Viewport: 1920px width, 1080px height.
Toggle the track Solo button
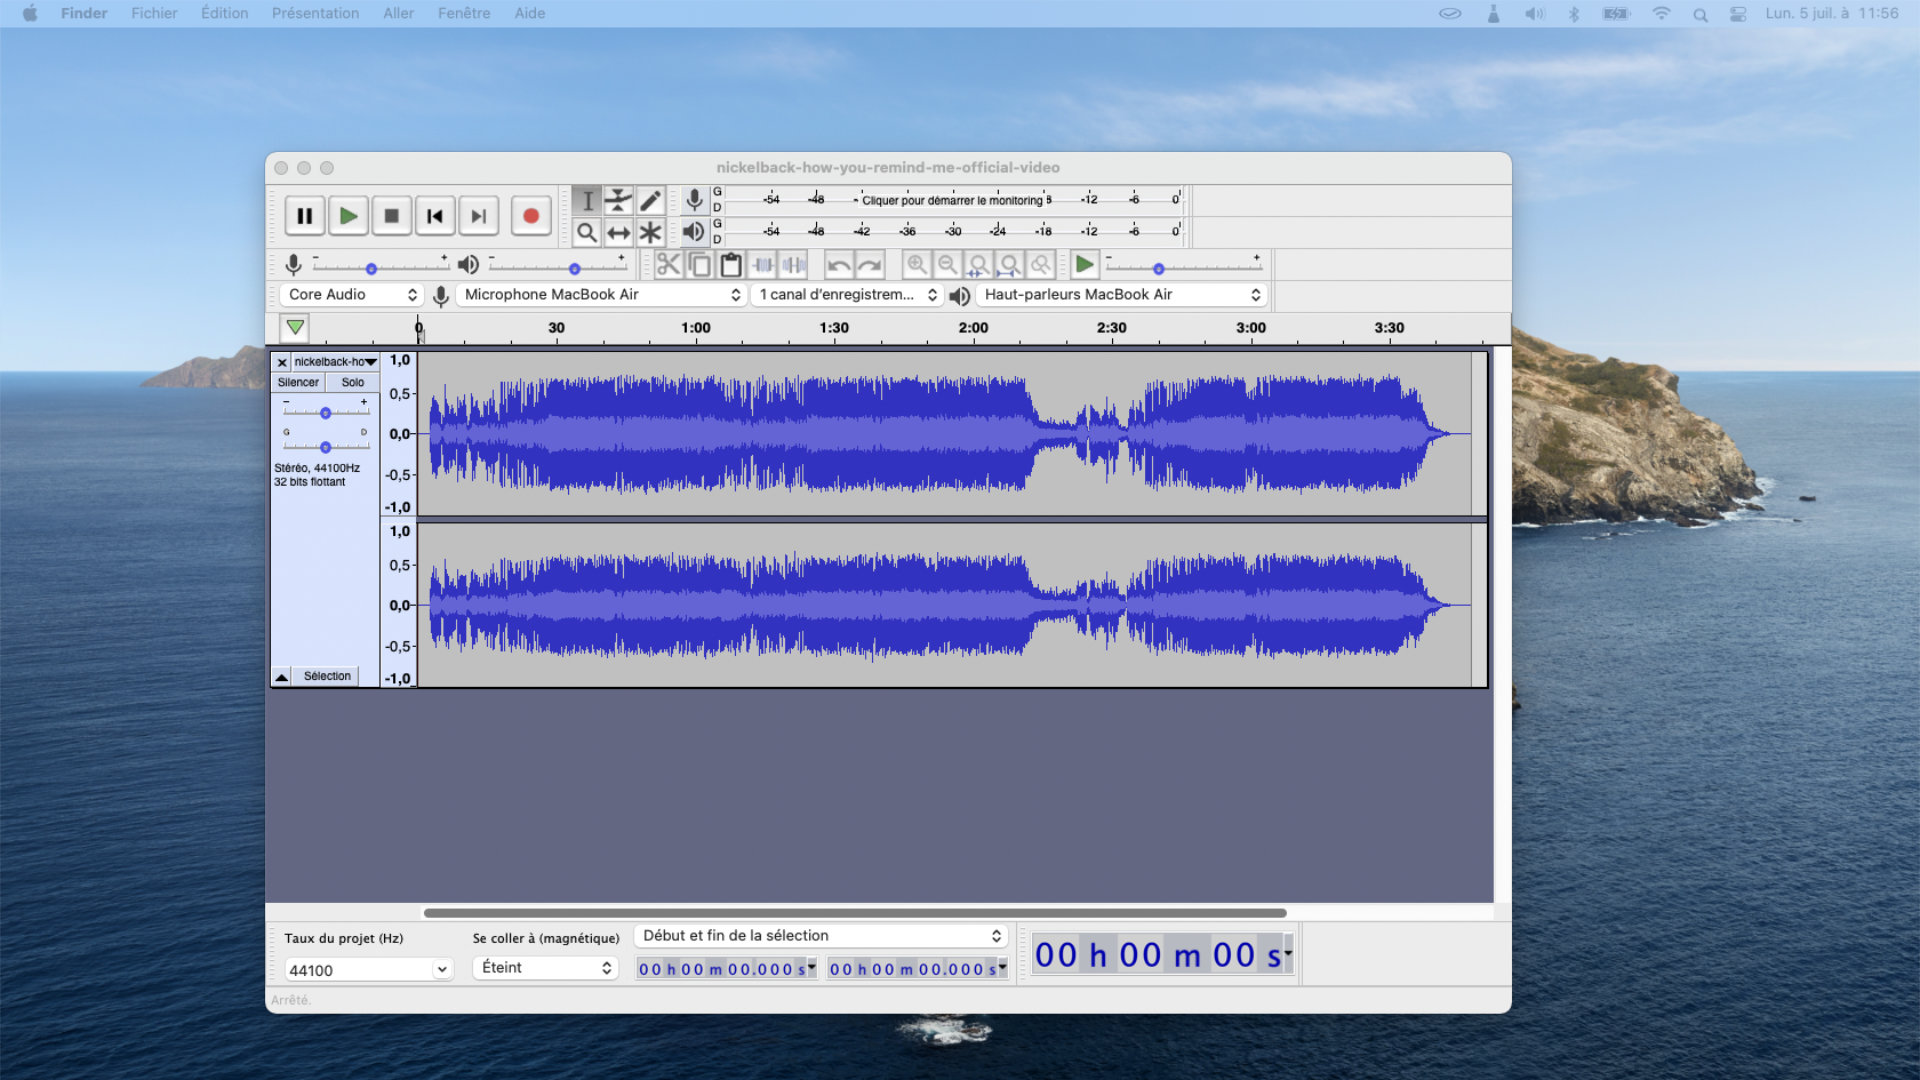pos(353,382)
